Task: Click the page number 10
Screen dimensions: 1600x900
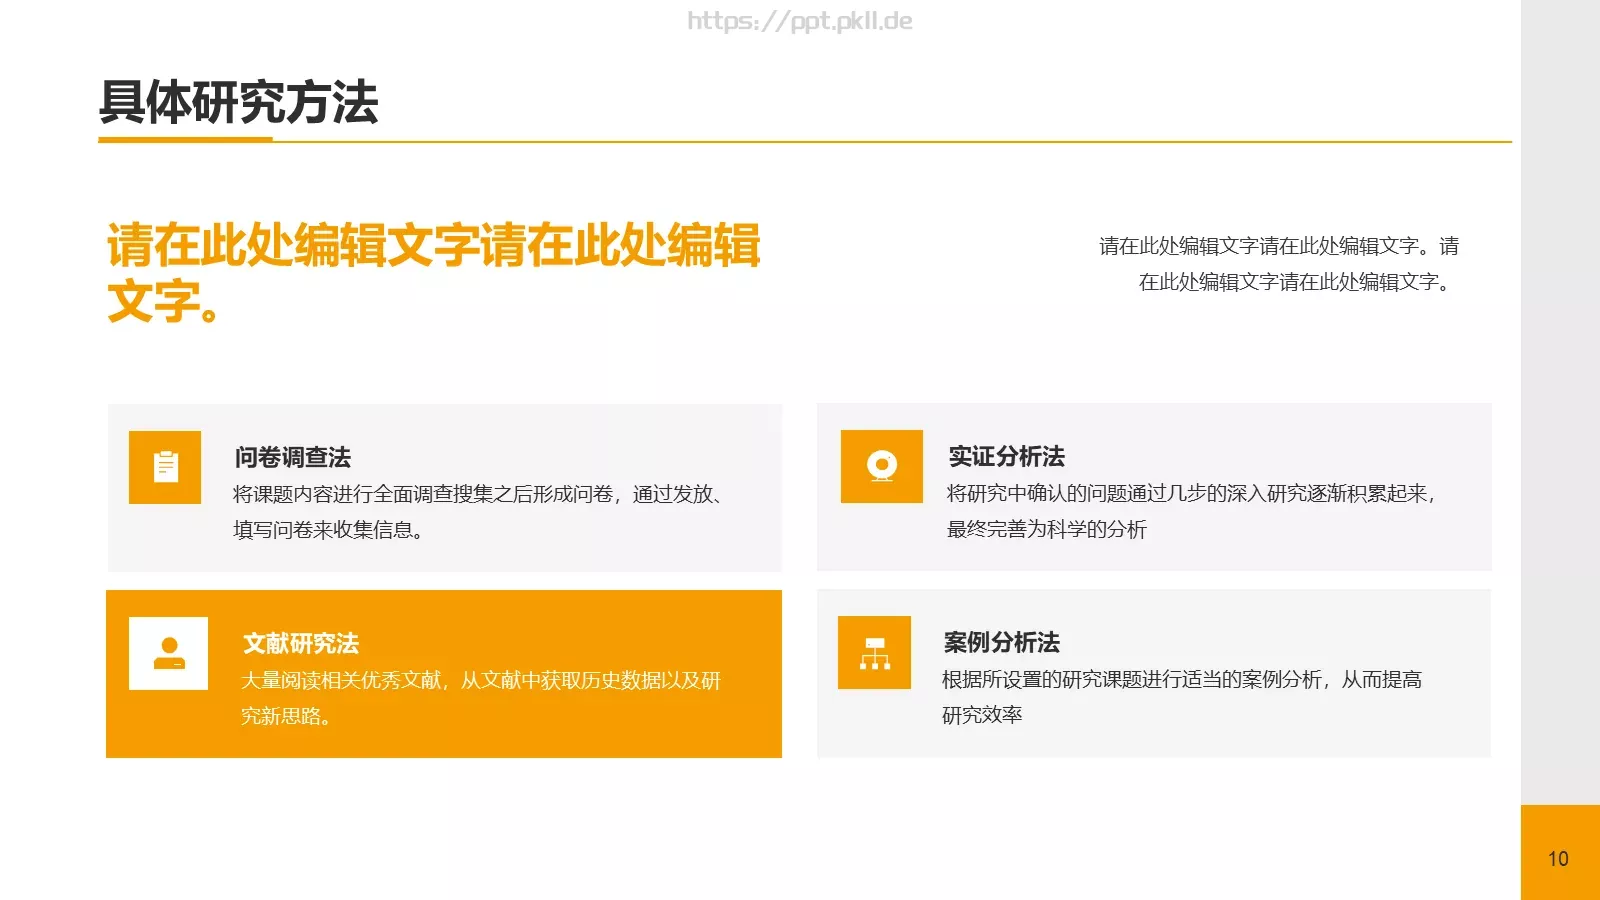Action: (x=1558, y=858)
